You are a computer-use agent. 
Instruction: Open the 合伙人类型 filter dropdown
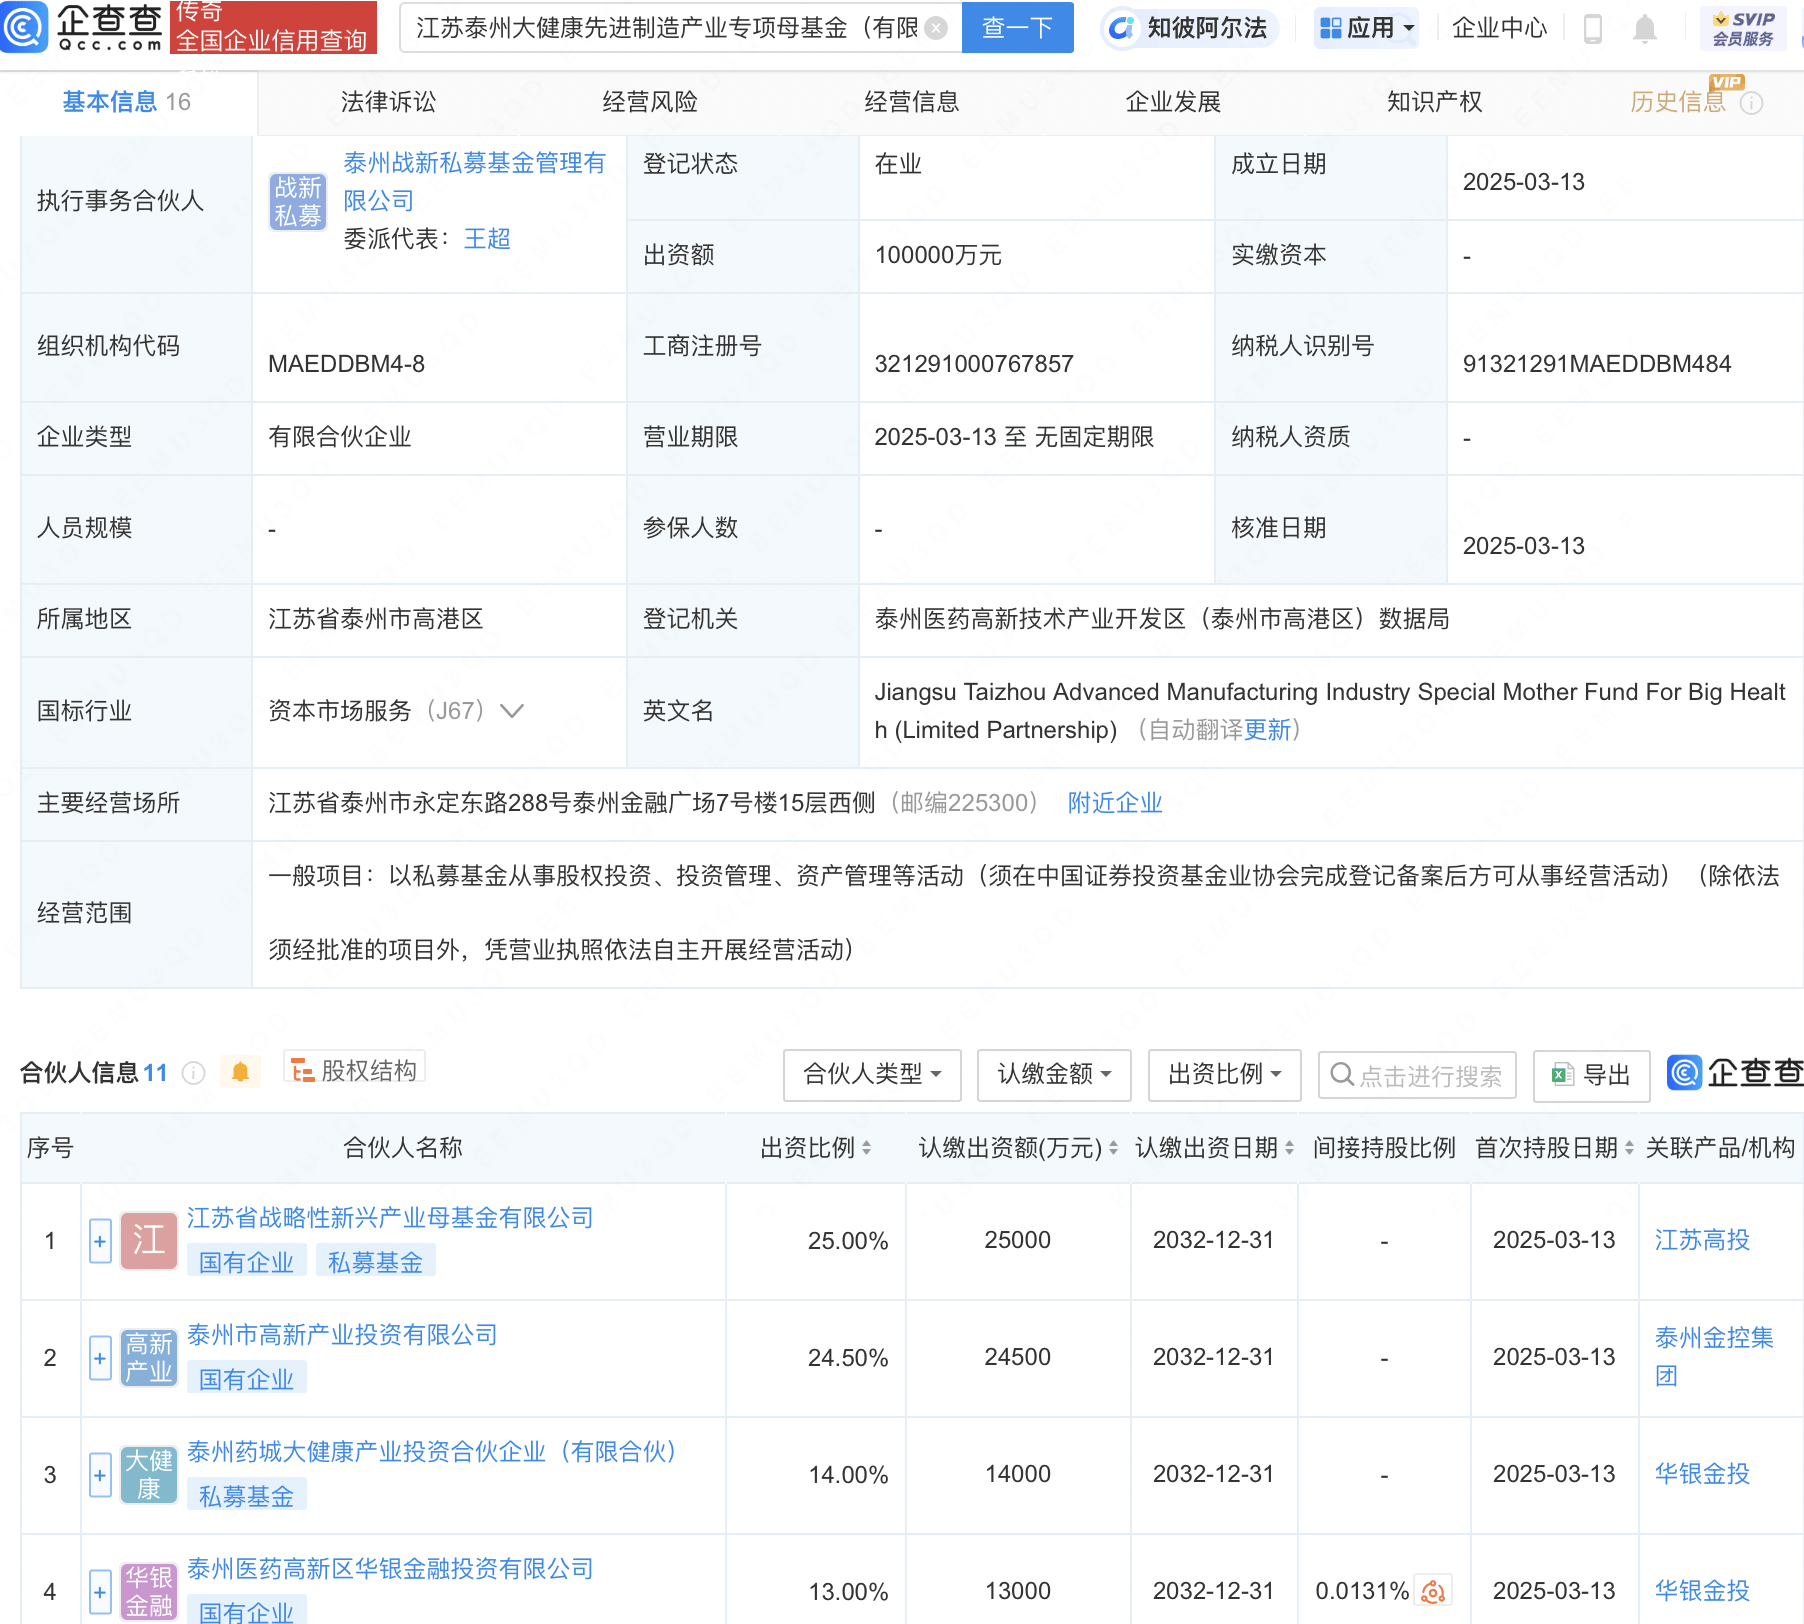[872, 1075]
